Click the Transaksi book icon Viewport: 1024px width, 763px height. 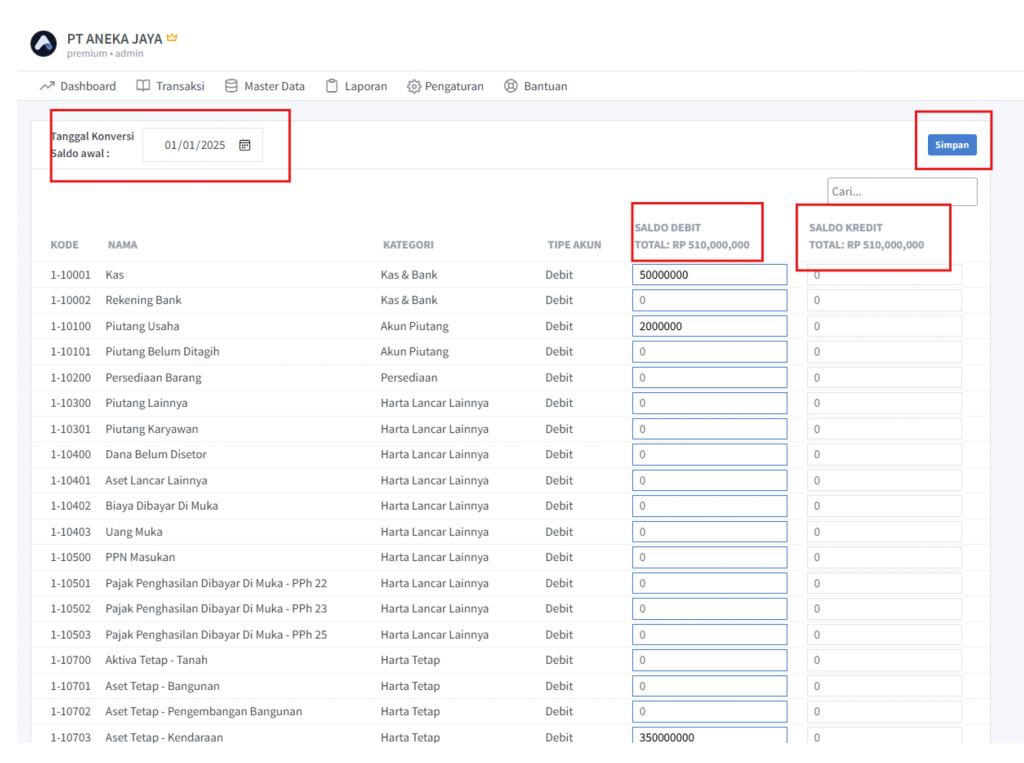point(144,86)
